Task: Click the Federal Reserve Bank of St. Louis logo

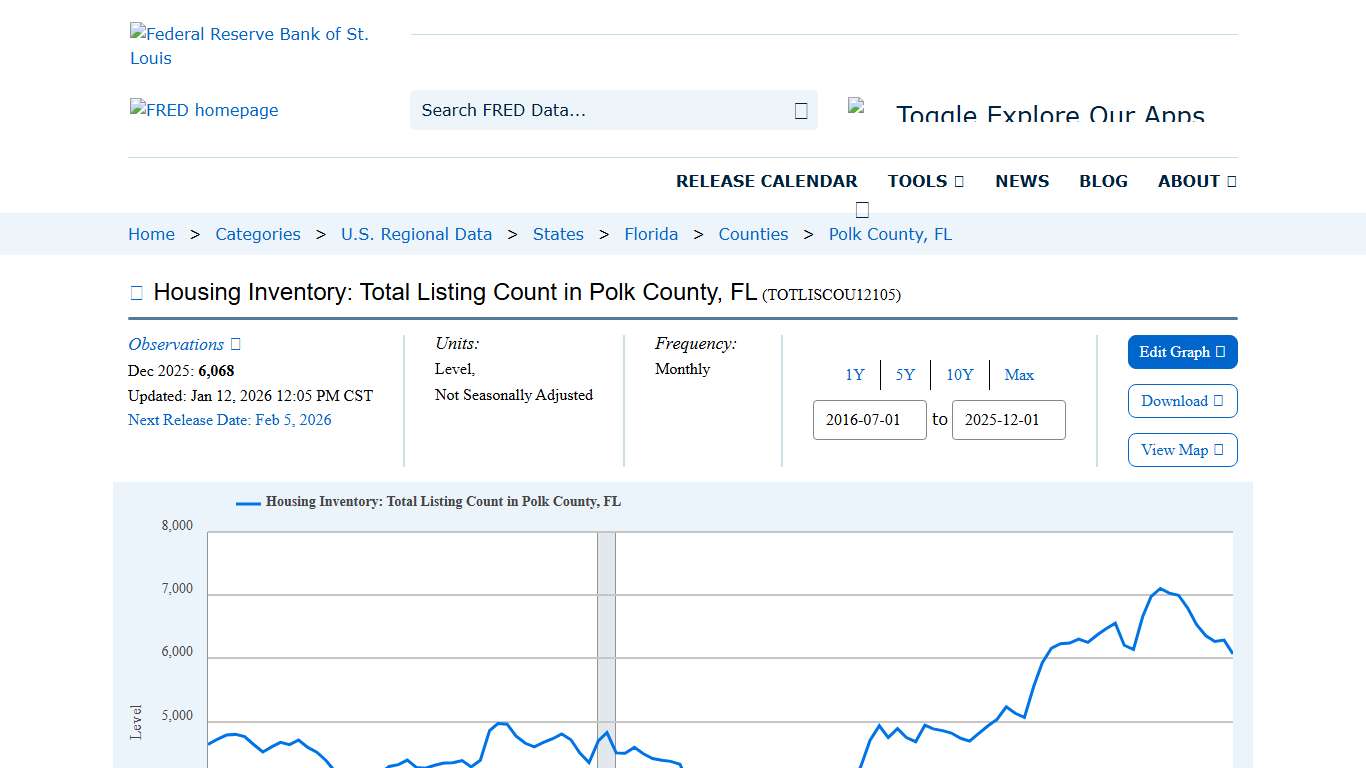Action: point(249,45)
